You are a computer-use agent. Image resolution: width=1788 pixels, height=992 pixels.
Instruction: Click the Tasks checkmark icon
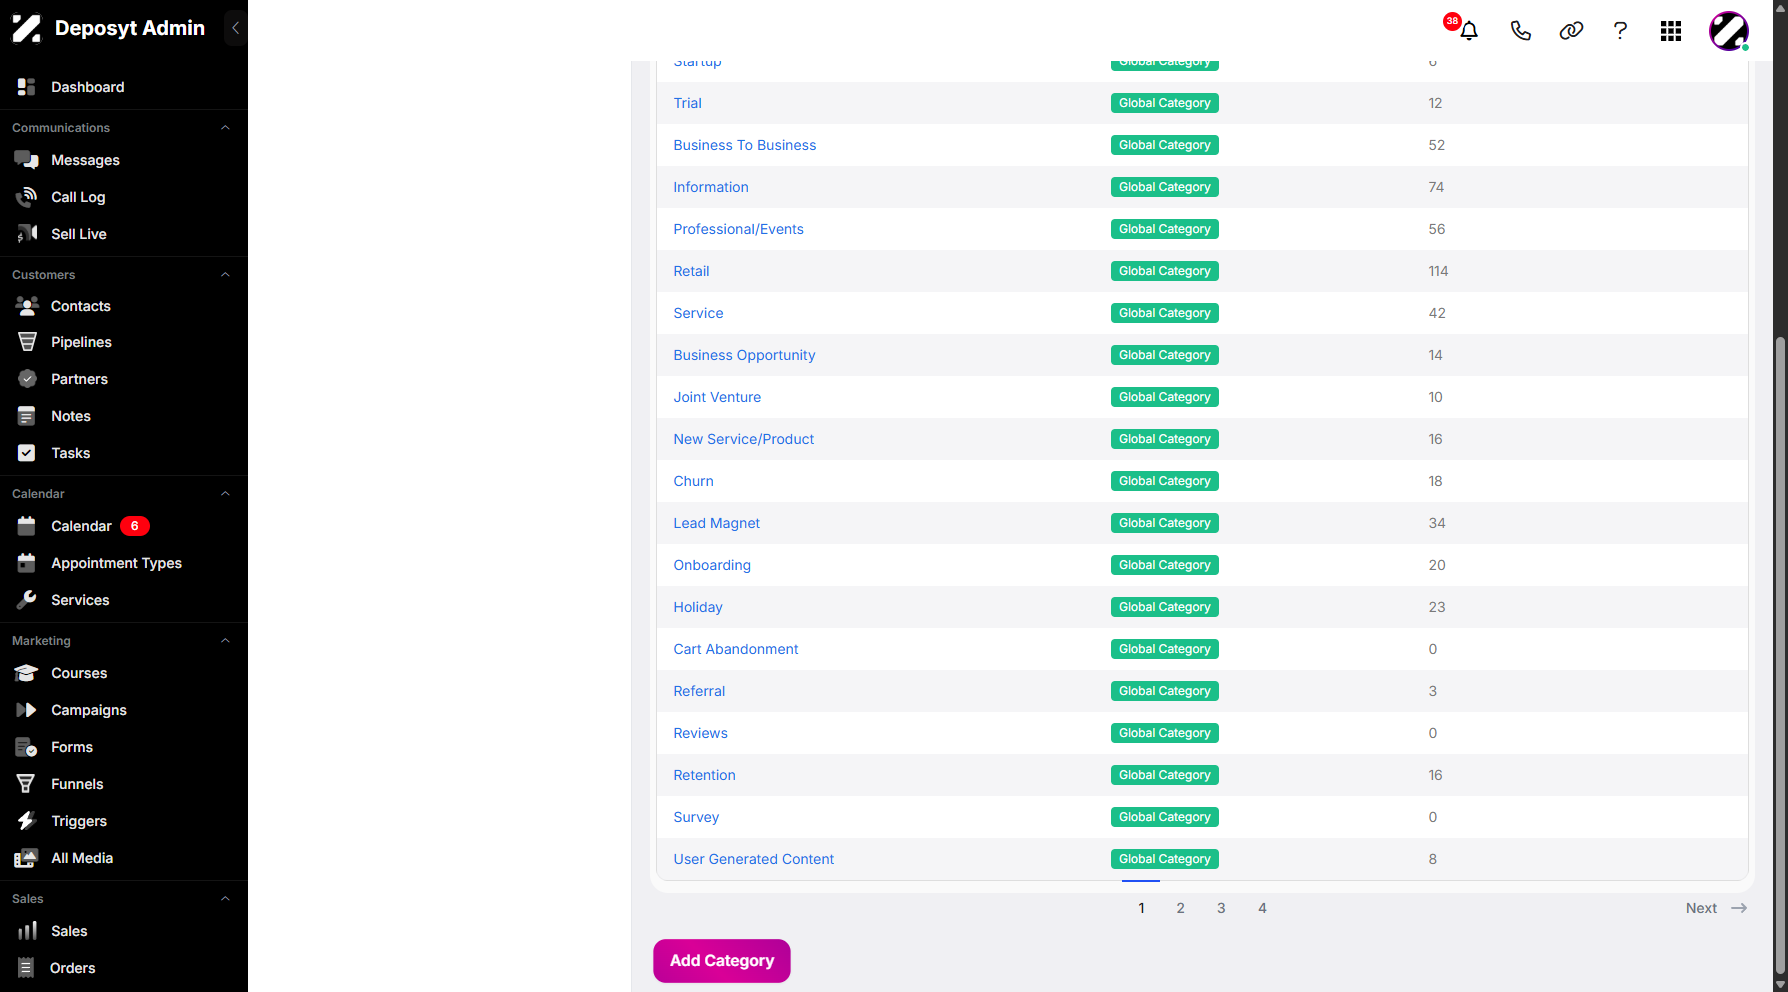(x=27, y=453)
